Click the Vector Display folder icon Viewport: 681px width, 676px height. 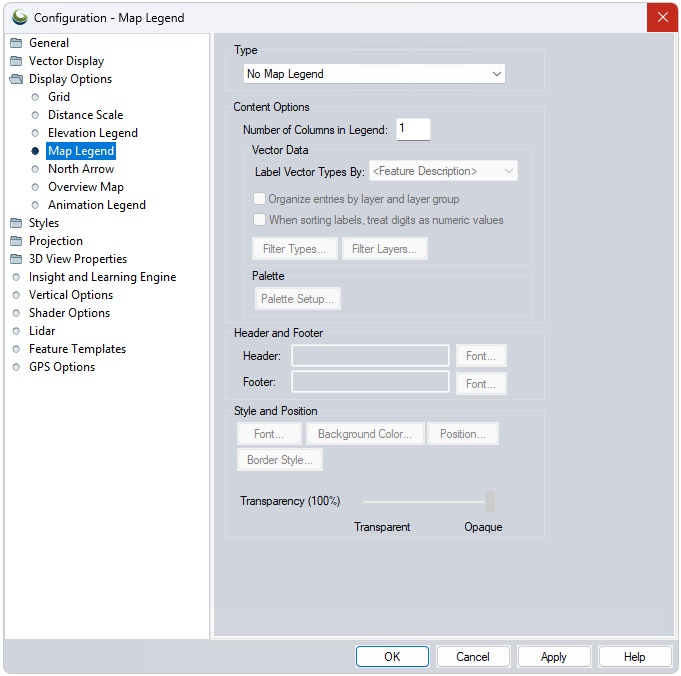coord(16,61)
